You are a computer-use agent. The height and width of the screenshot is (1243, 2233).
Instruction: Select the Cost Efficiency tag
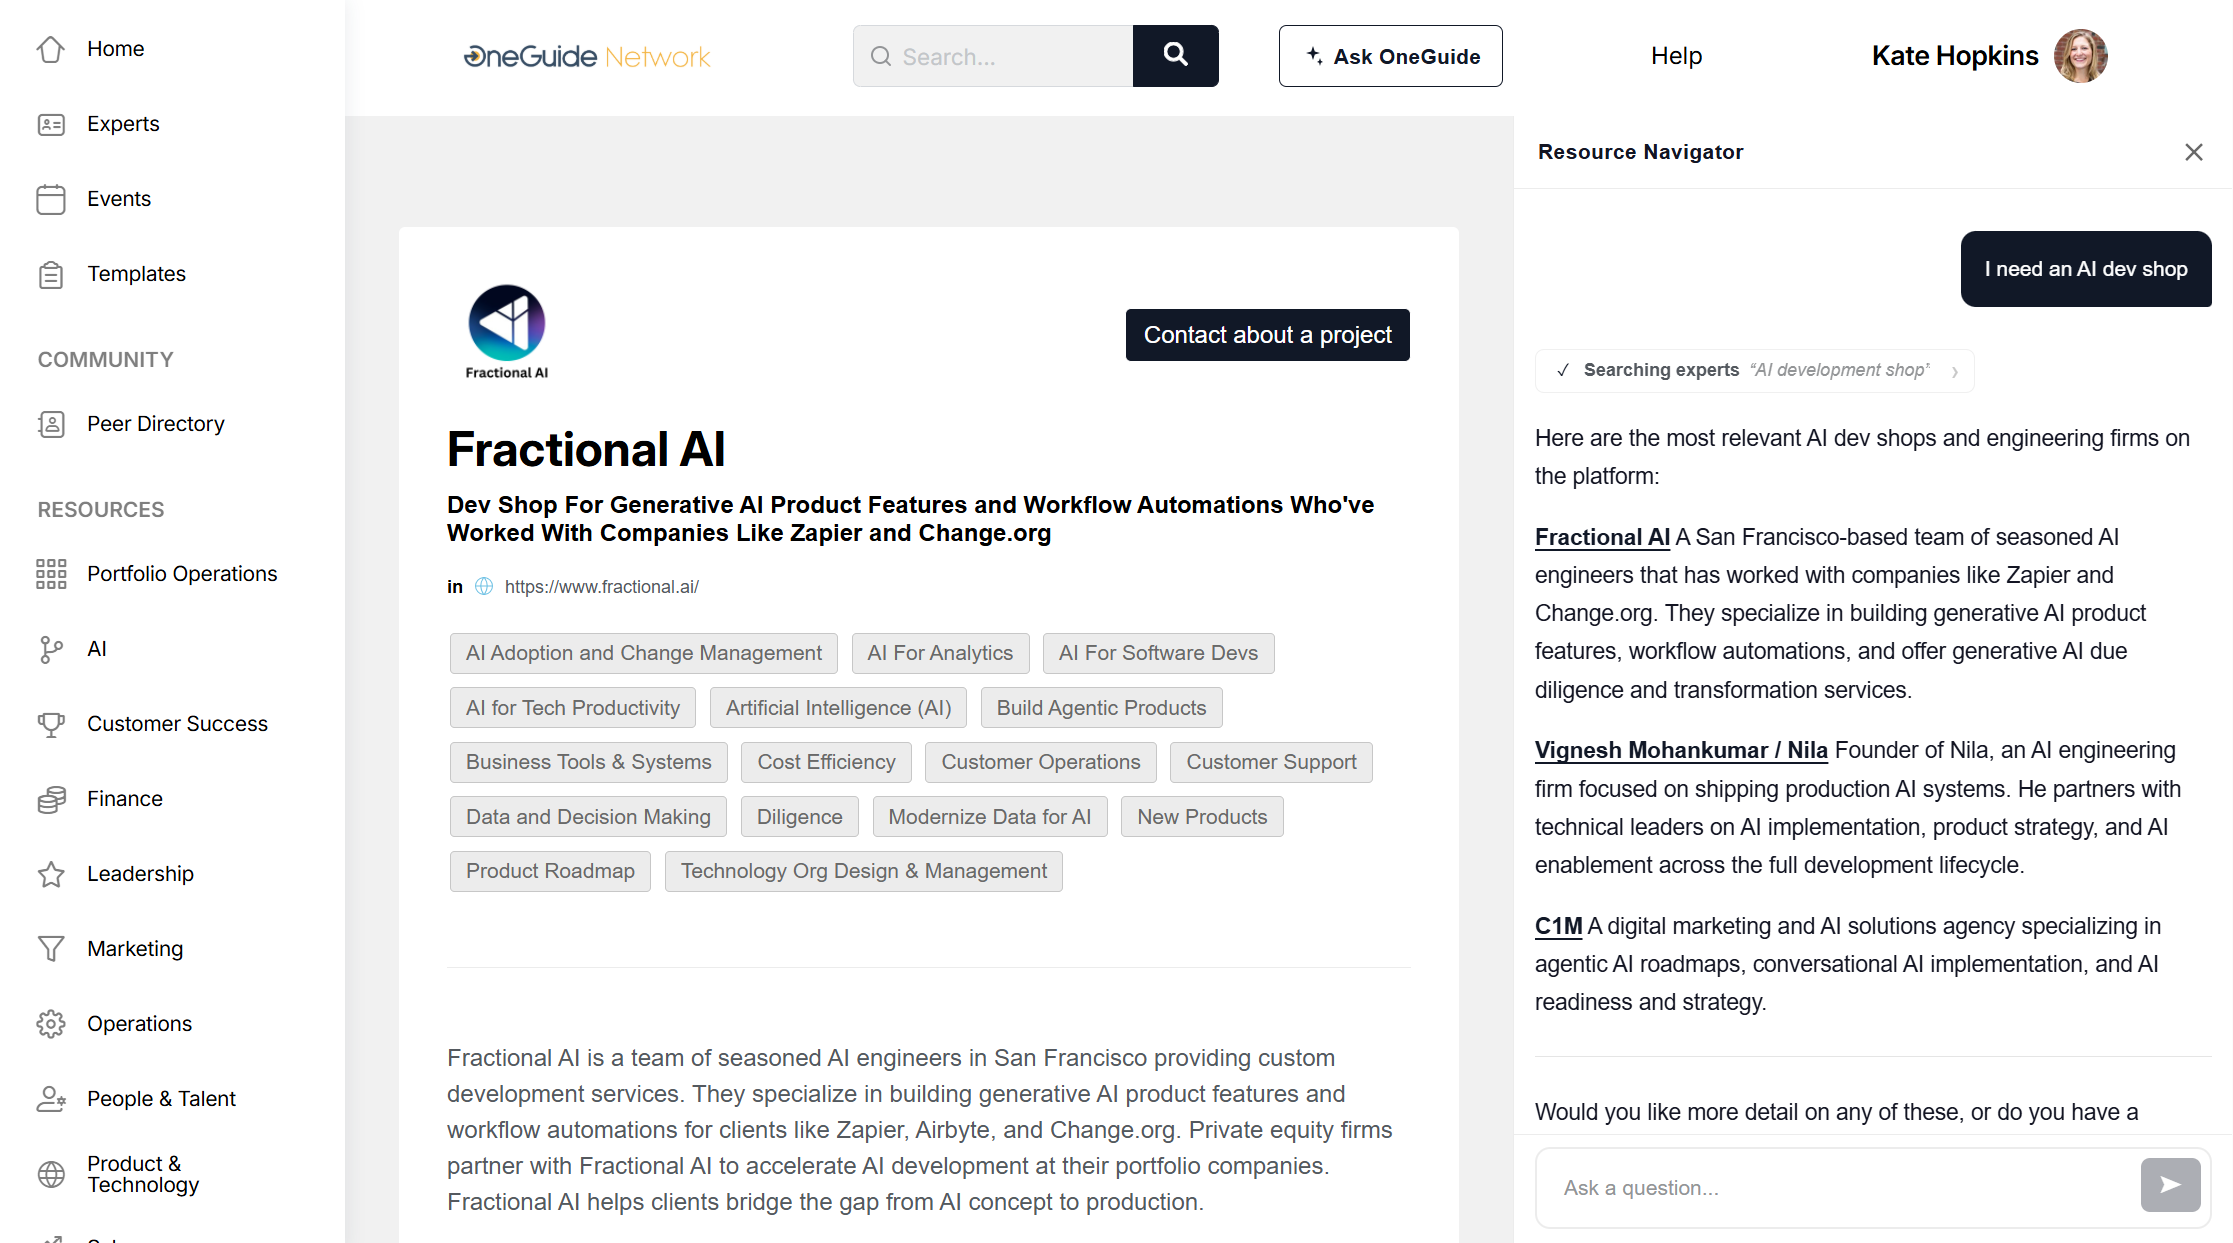(826, 762)
